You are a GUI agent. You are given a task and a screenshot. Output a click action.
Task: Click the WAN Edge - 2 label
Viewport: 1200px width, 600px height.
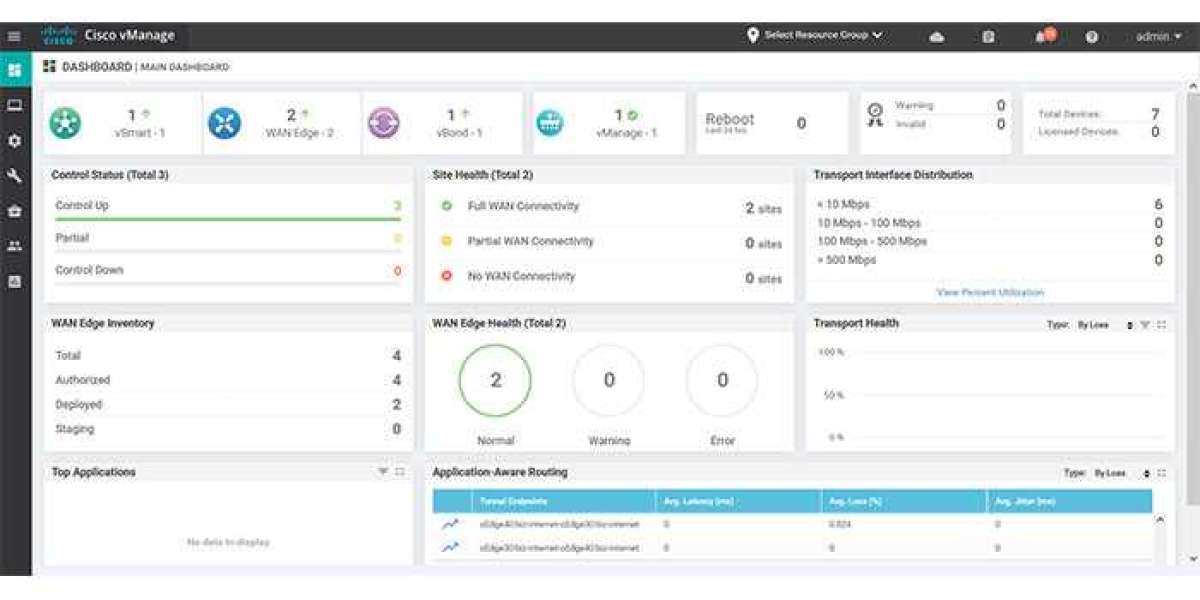coord(300,133)
